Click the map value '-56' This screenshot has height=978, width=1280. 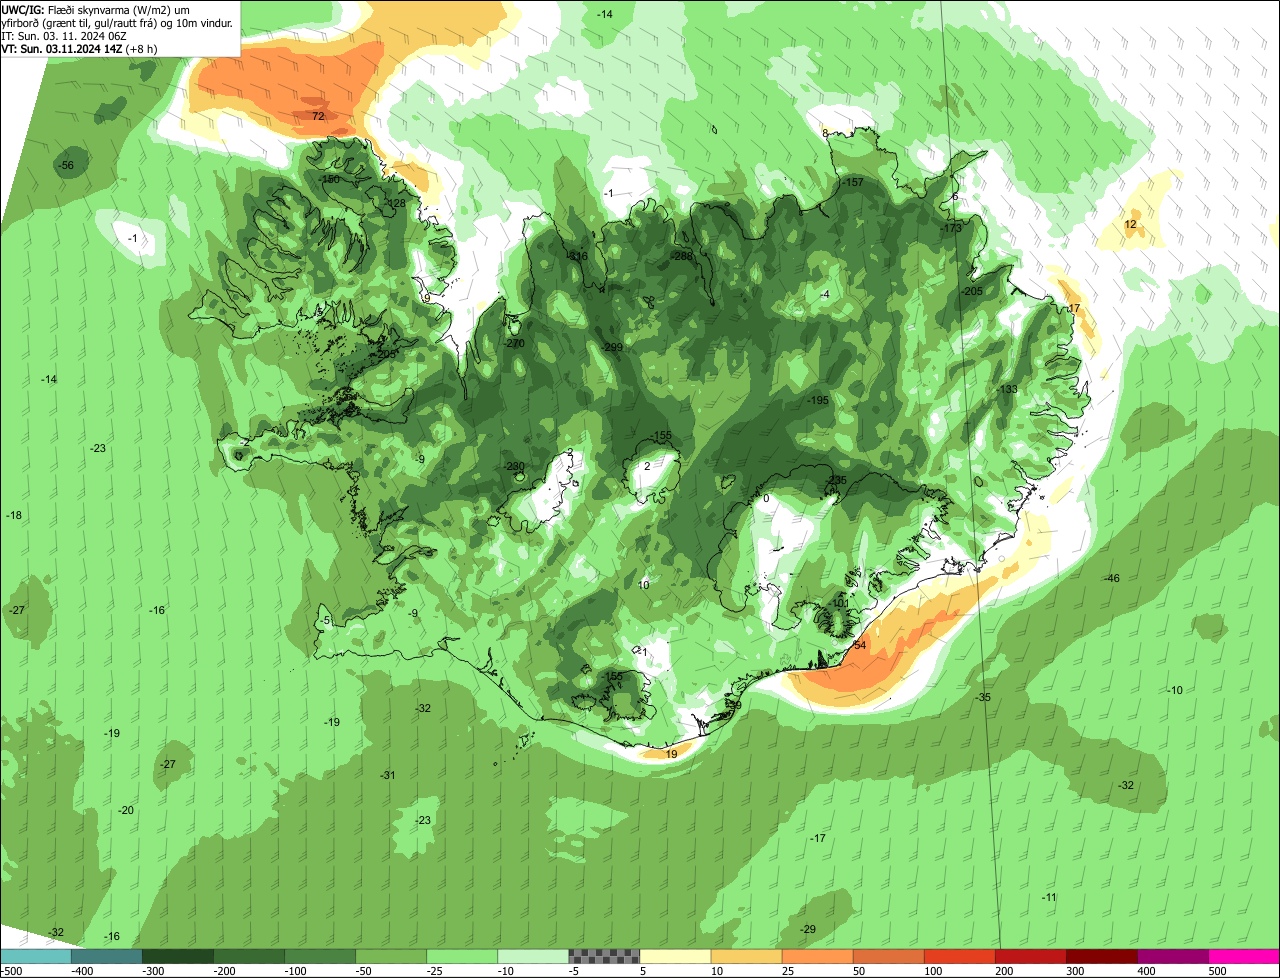point(66,165)
